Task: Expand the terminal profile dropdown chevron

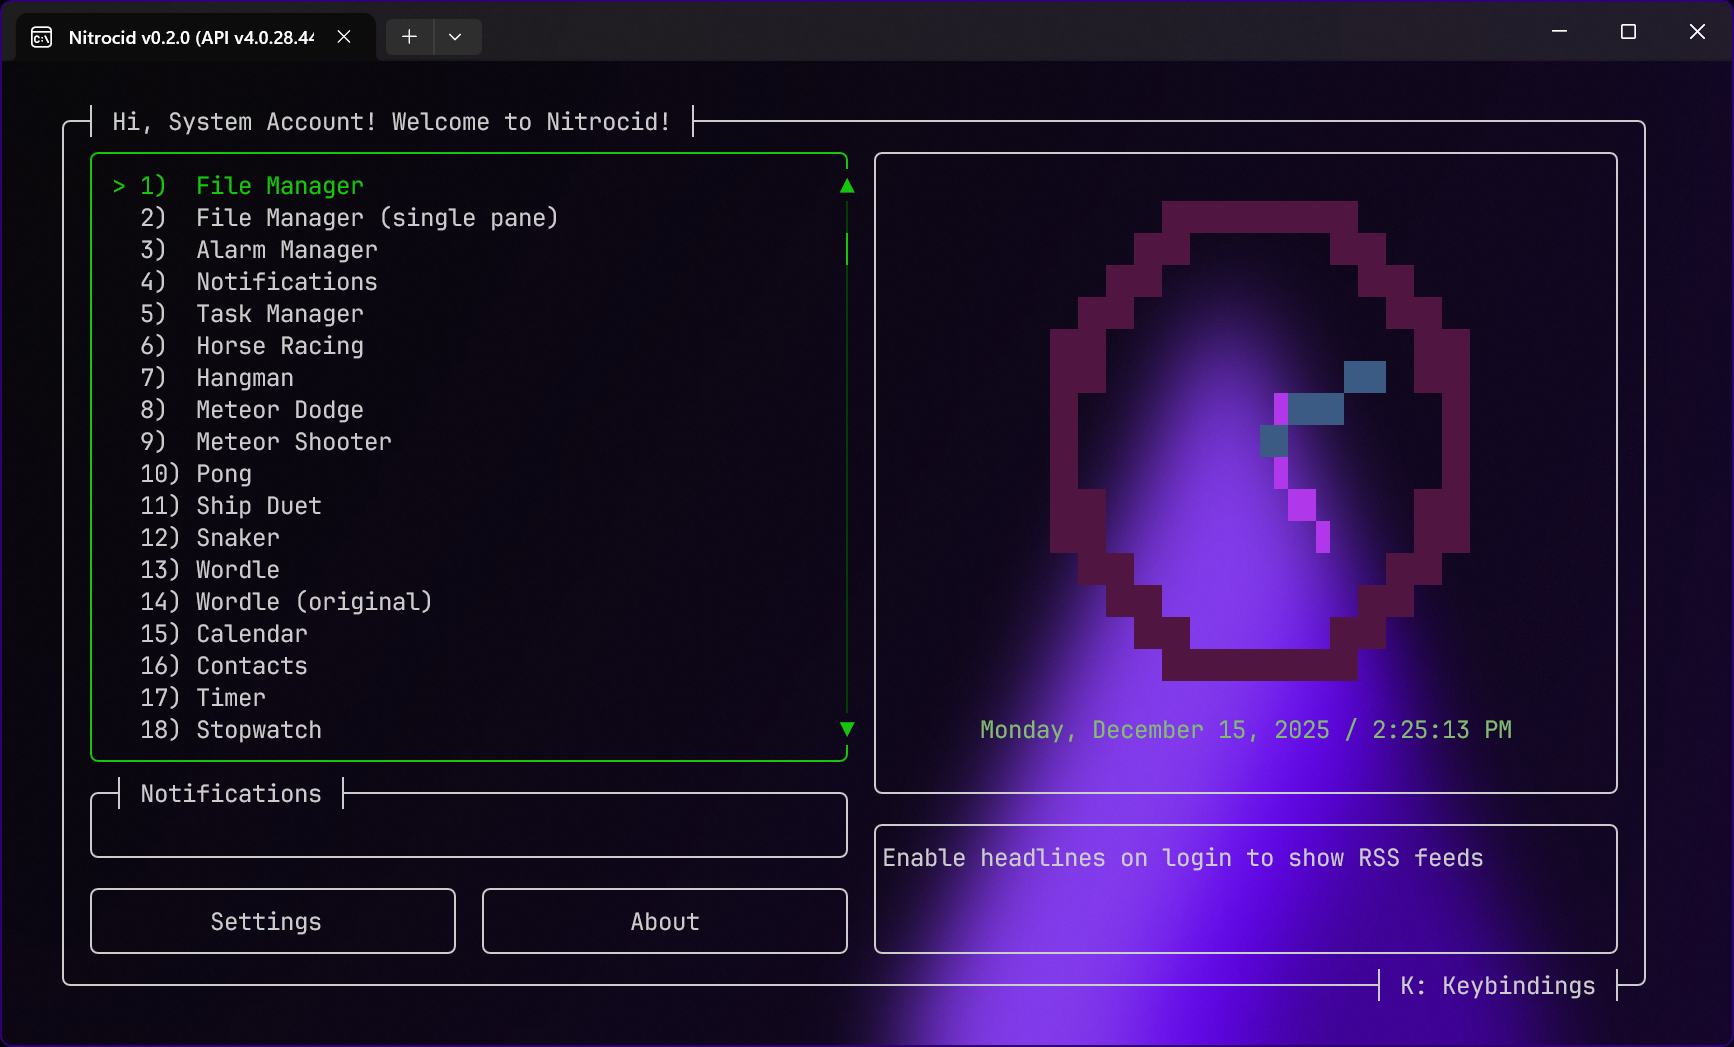Action: (455, 37)
